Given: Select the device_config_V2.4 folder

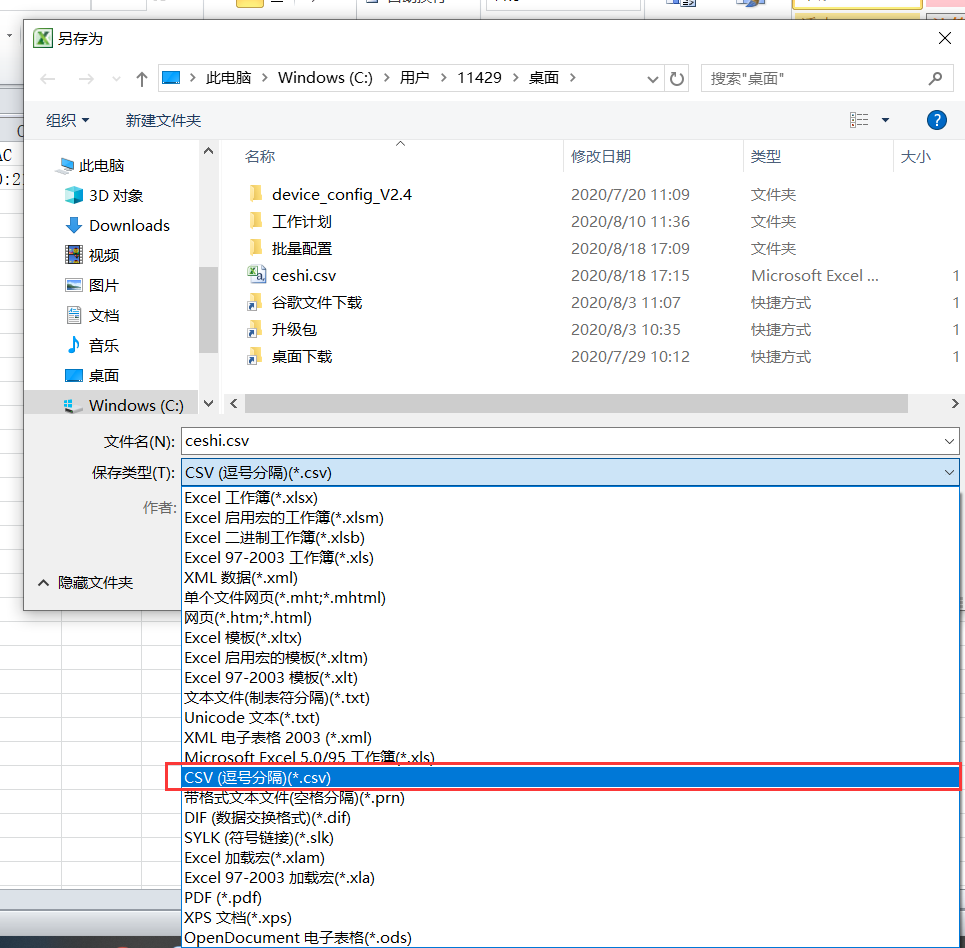Looking at the screenshot, I should (x=341, y=194).
